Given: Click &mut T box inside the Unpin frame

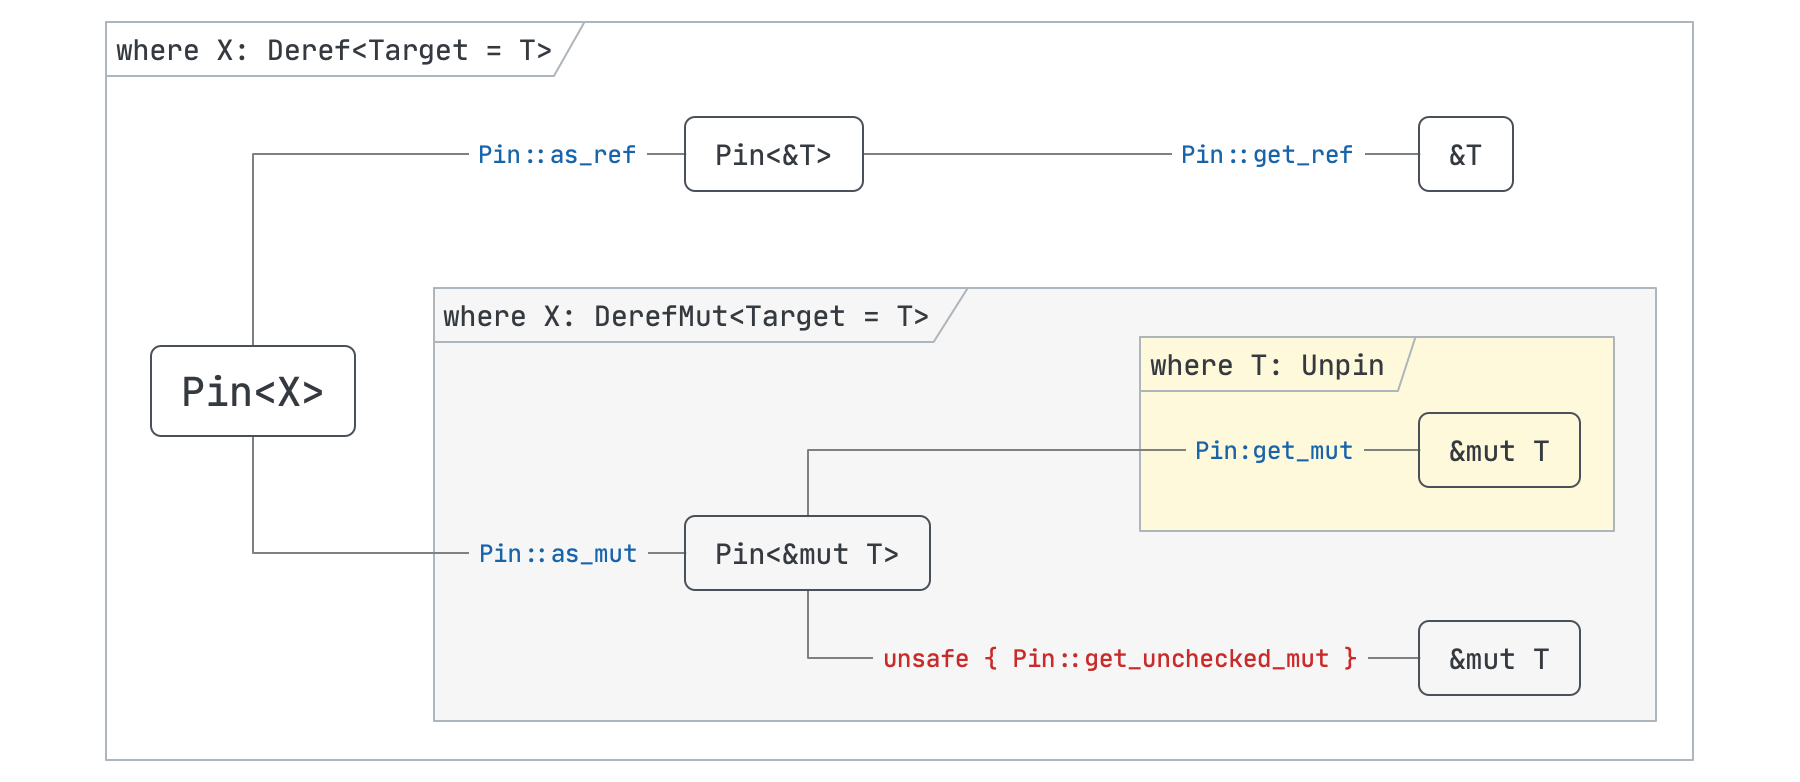Looking at the screenshot, I should pyautogui.click(x=1499, y=451).
